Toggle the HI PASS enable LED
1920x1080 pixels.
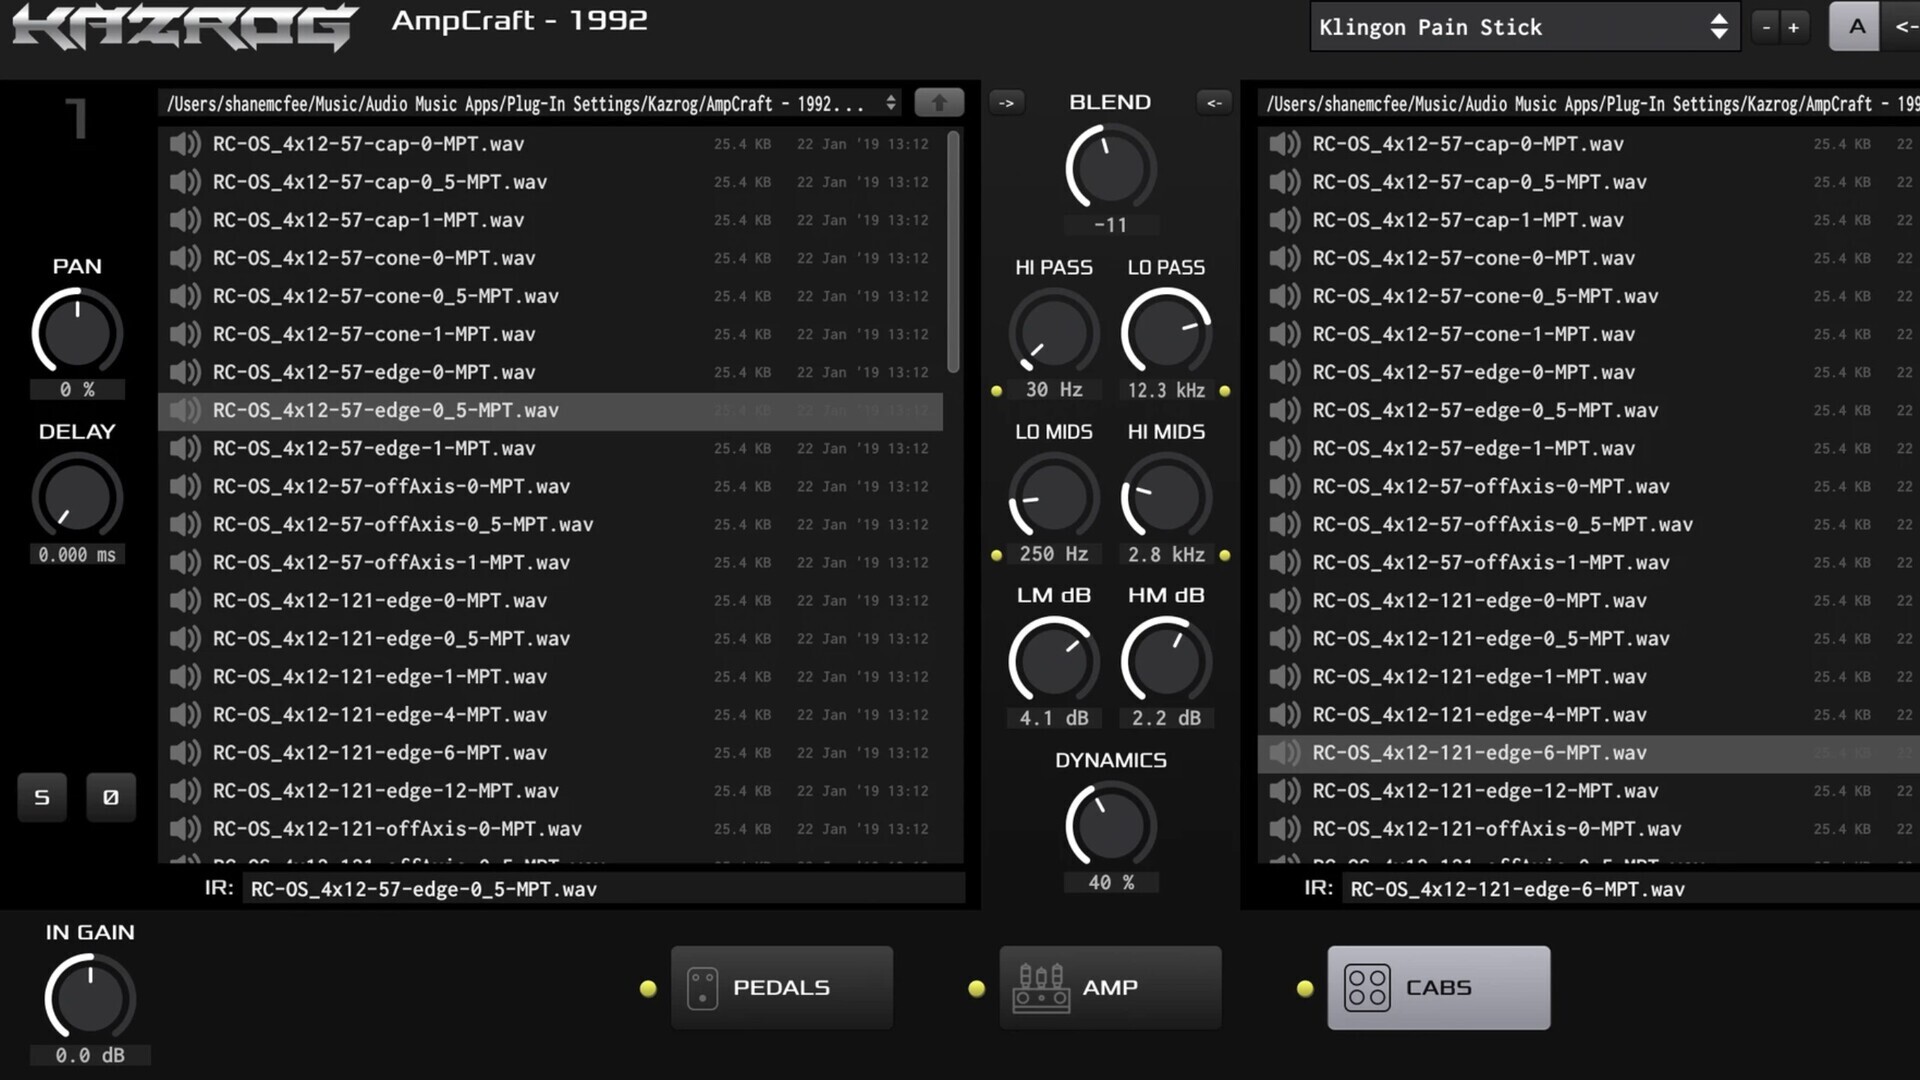tap(996, 391)
